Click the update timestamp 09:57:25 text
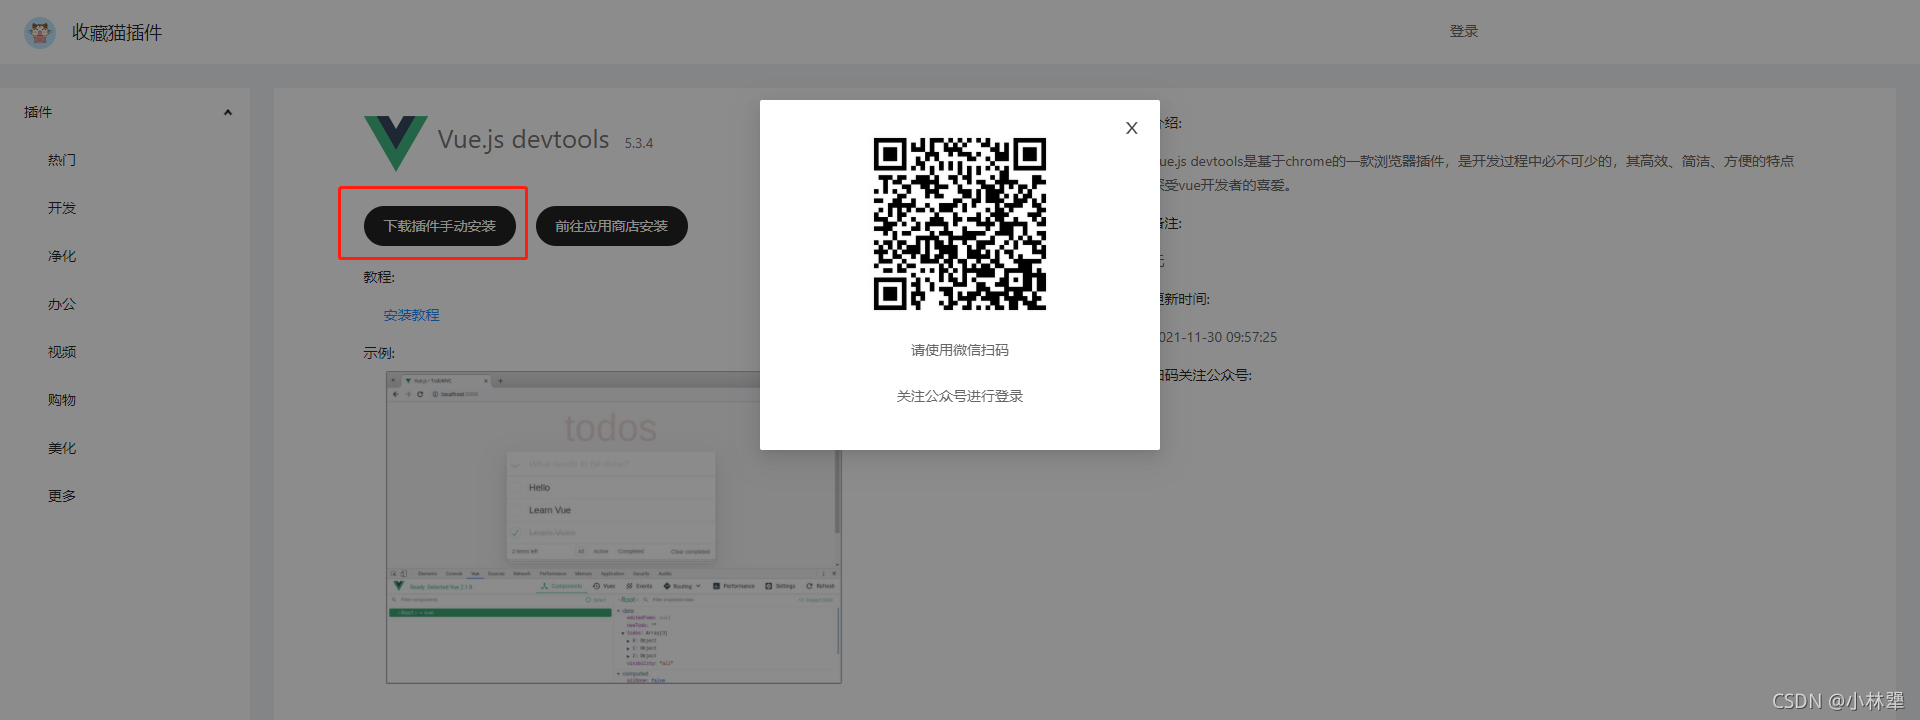The width and height of the screenshot is (1920, 720). tap(1251, 337)
